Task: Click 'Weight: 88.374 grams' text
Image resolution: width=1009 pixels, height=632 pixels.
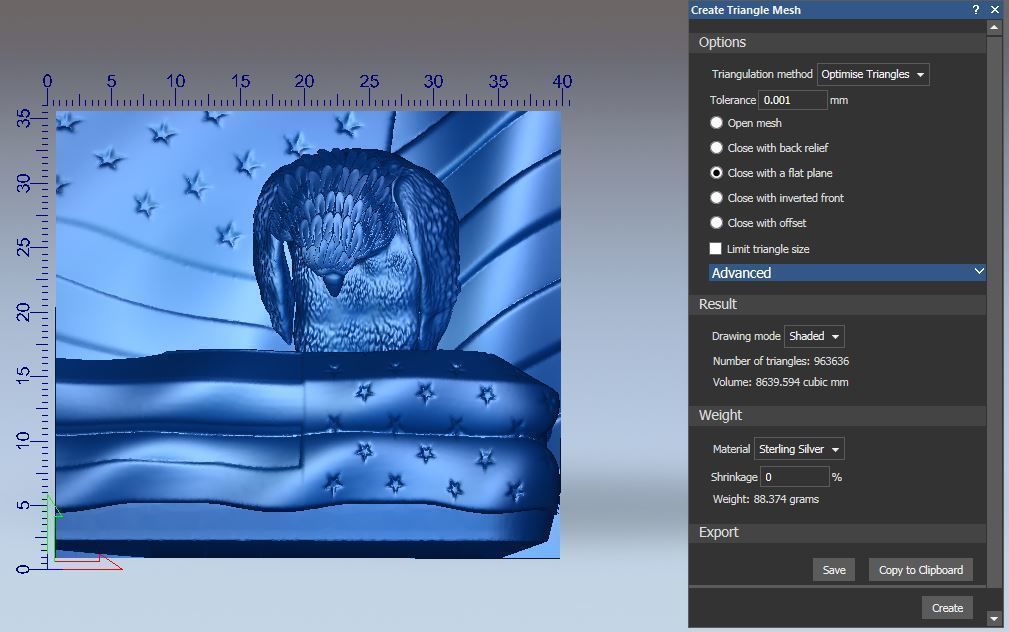Action: 766,499
